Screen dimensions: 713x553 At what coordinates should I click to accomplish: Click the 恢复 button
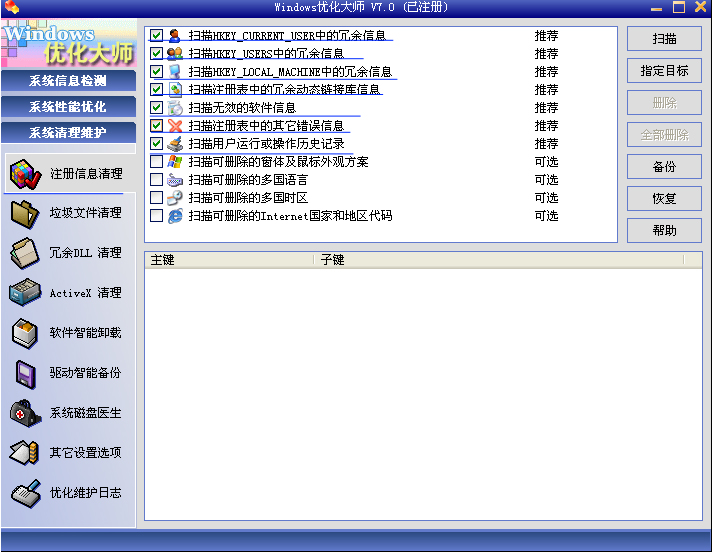pos(664,198)
